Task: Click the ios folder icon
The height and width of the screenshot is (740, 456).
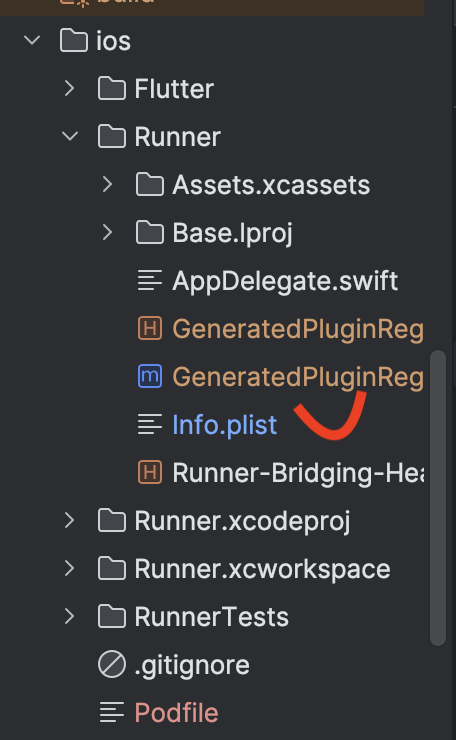Action: (74, 41)
